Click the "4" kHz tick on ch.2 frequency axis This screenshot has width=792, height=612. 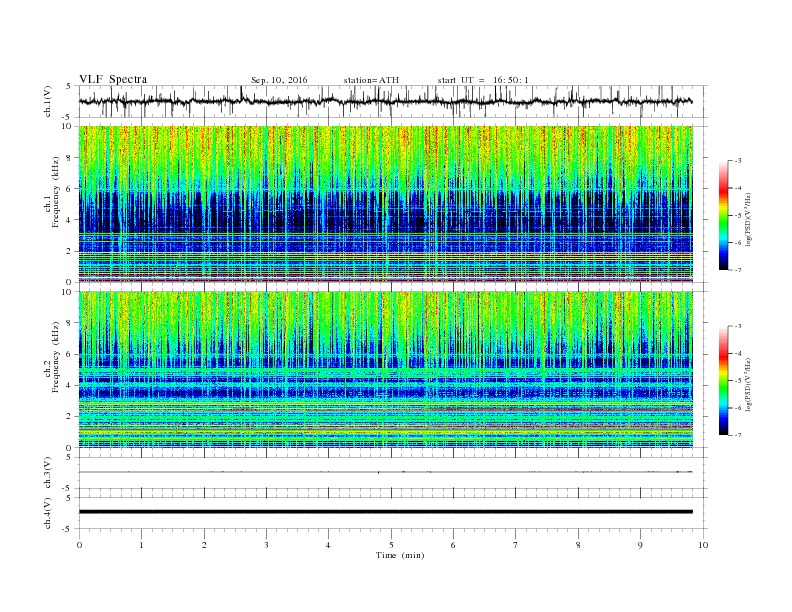point(69,385)
